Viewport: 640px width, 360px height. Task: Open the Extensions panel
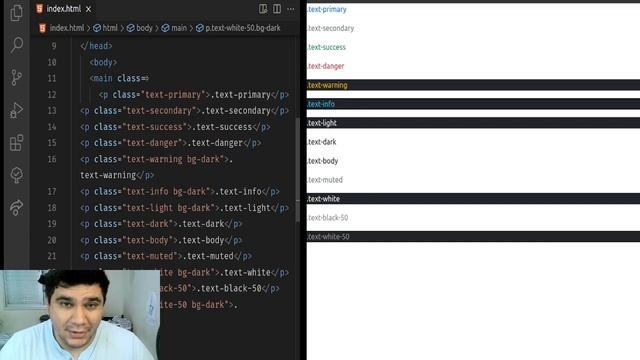[16, 142]
